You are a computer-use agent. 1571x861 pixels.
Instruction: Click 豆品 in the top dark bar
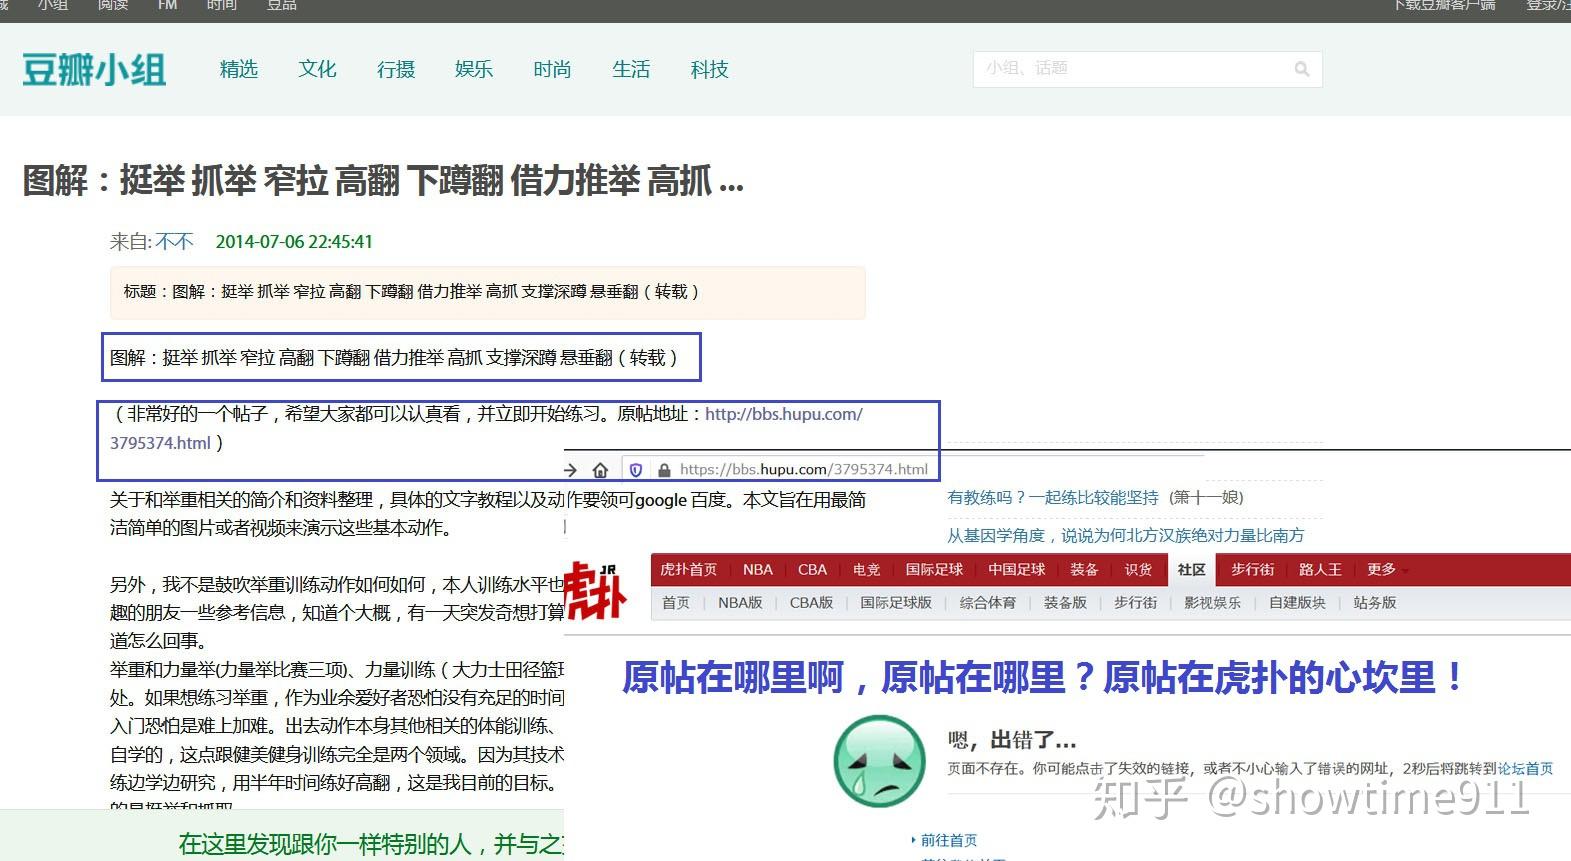point(282,5)
